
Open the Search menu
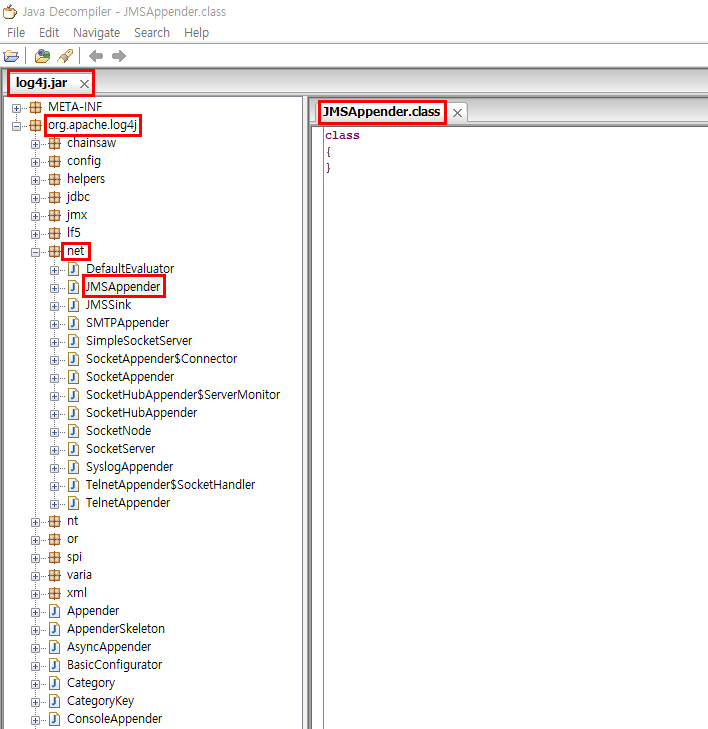152,33
